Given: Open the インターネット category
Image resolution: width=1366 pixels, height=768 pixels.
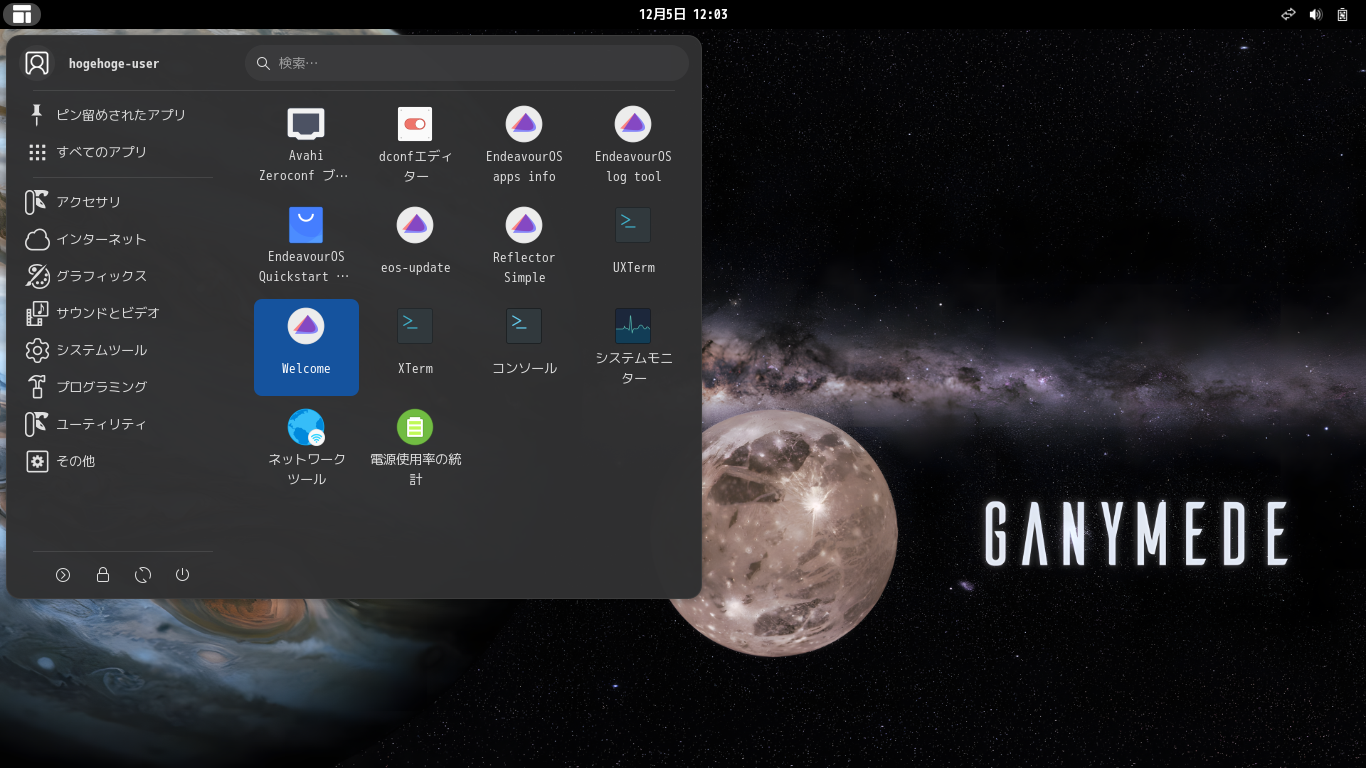Looking at the screenshot, I should (x=119, y=239).
